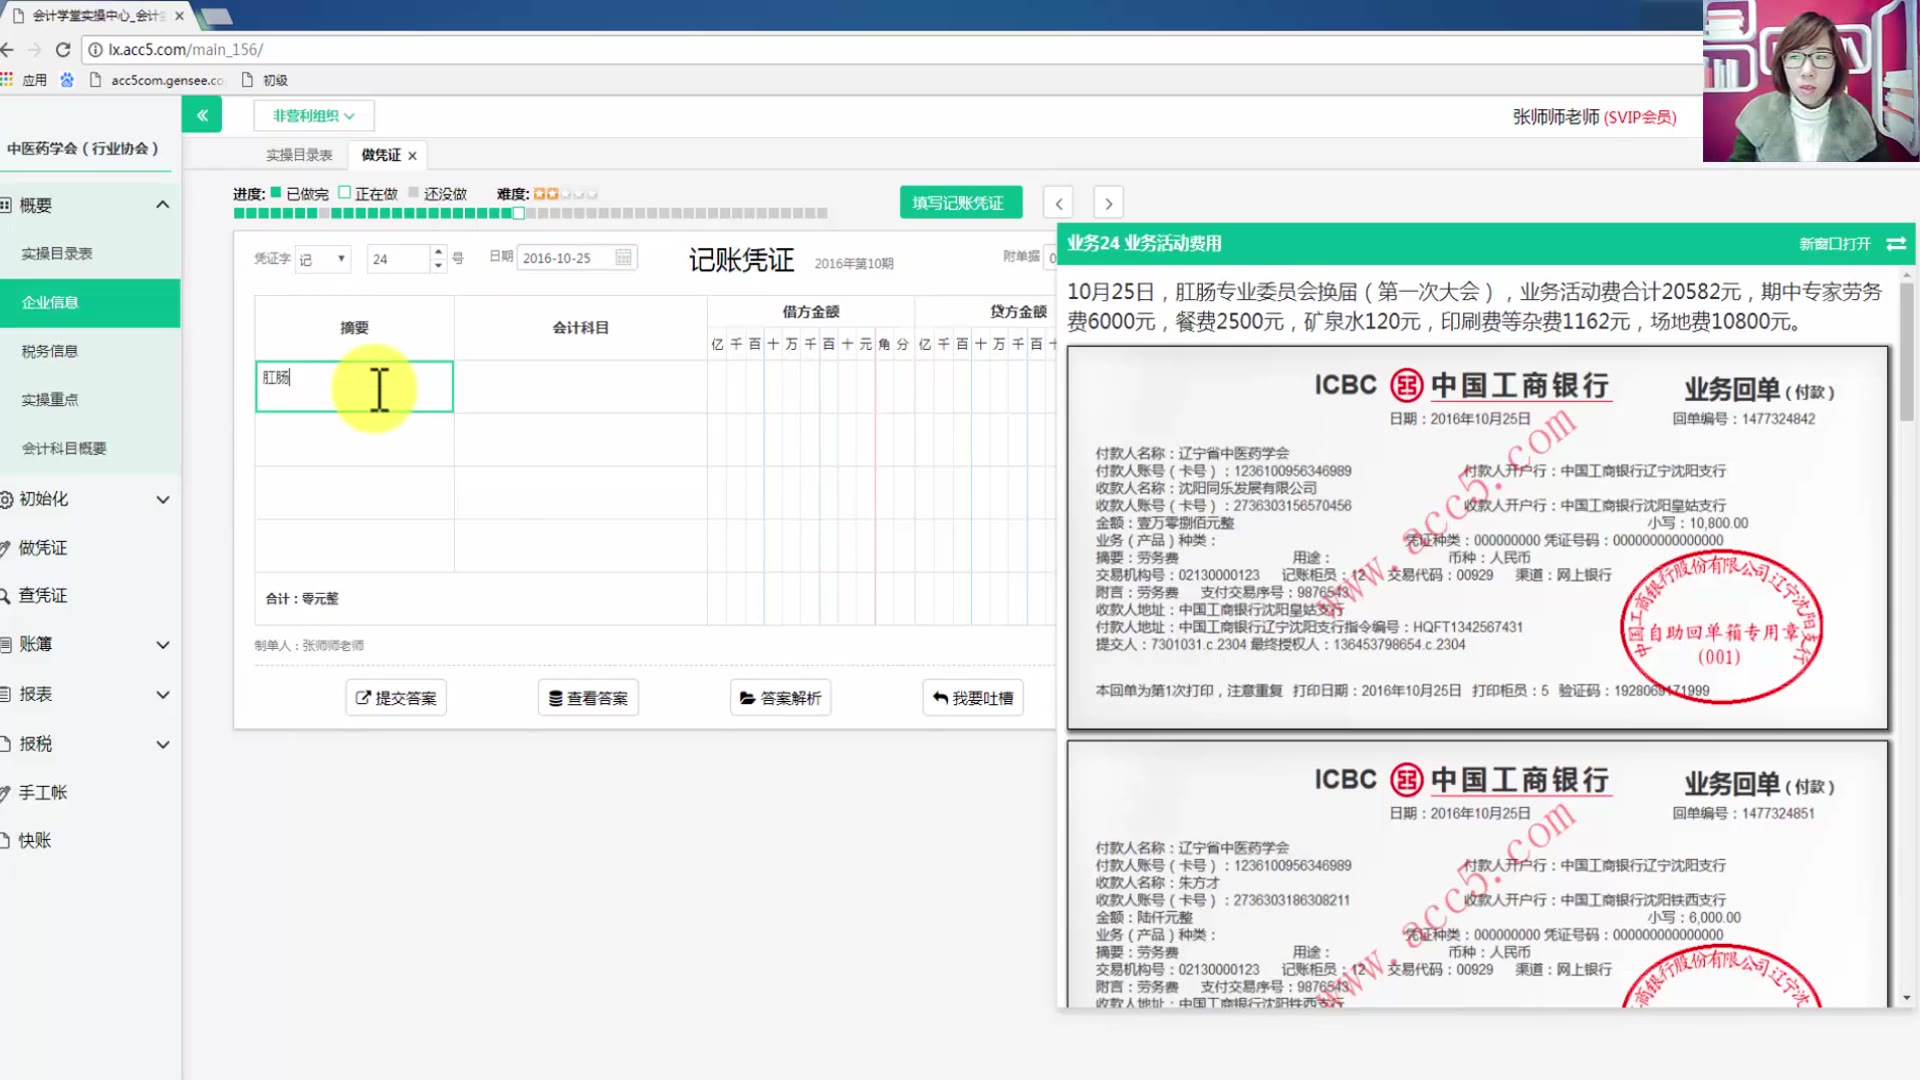
Task: Open 凭证字 记 dropdown
Action: [323, 259]
